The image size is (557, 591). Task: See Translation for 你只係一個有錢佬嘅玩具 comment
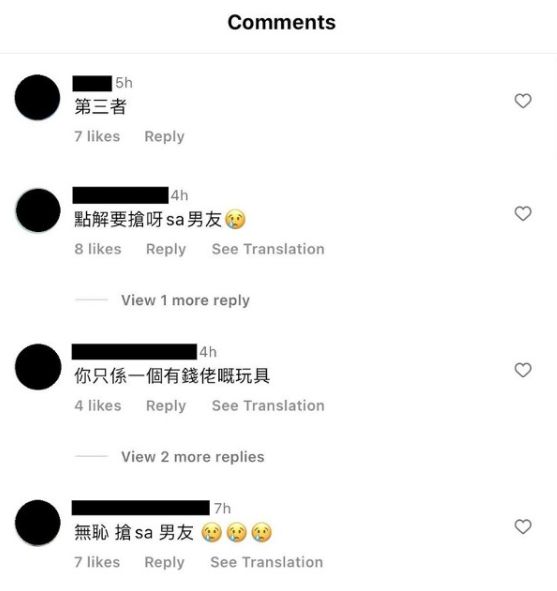point(268,406)
